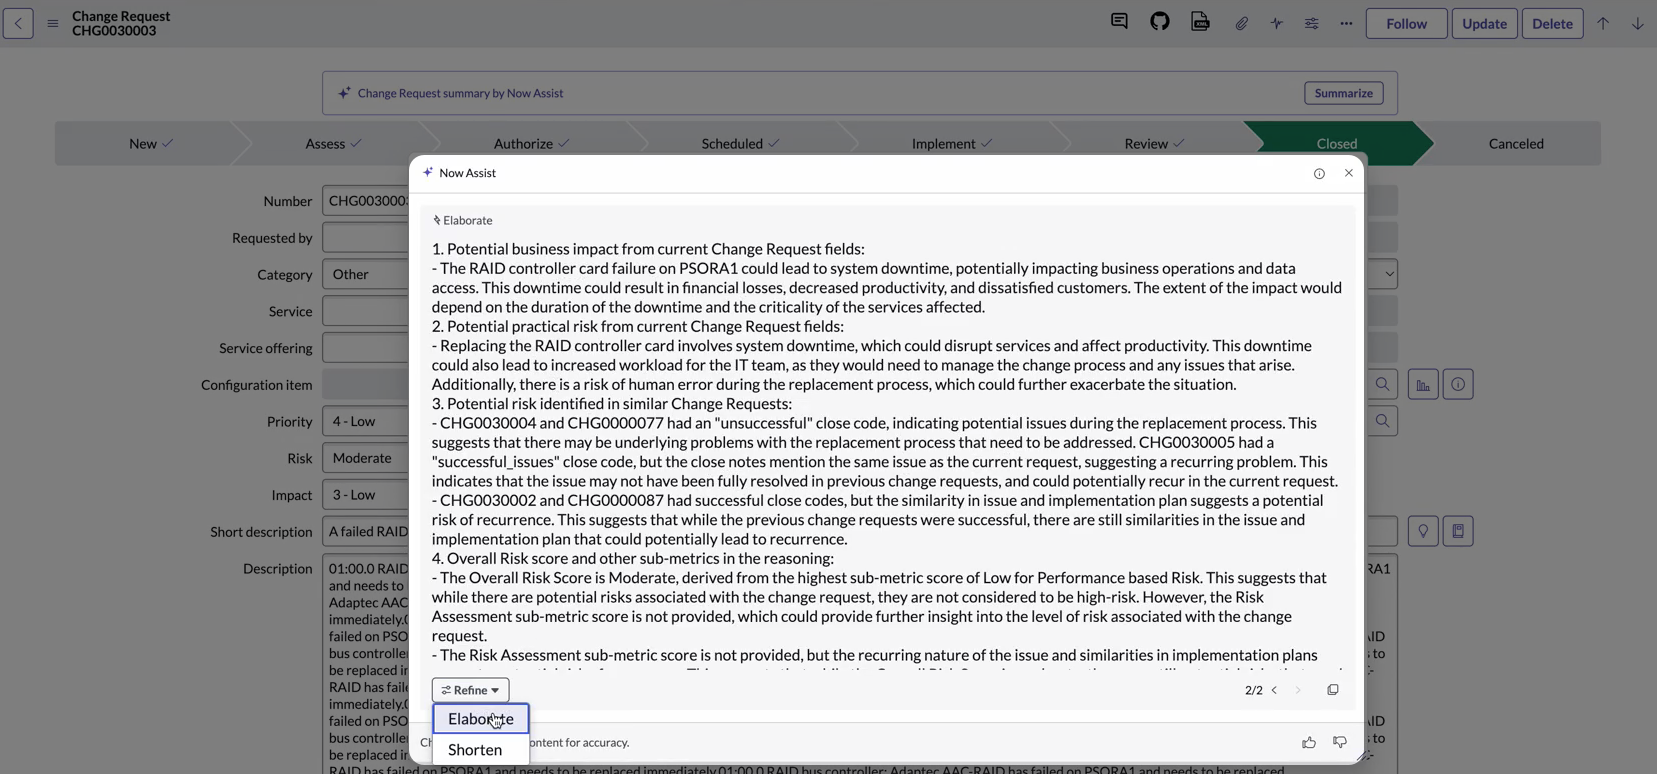Image resolution: width=1657 pixels, height=774 pixels.
Task: Click the Short description field
Action: pyautogui.click(x=366, y=531)
